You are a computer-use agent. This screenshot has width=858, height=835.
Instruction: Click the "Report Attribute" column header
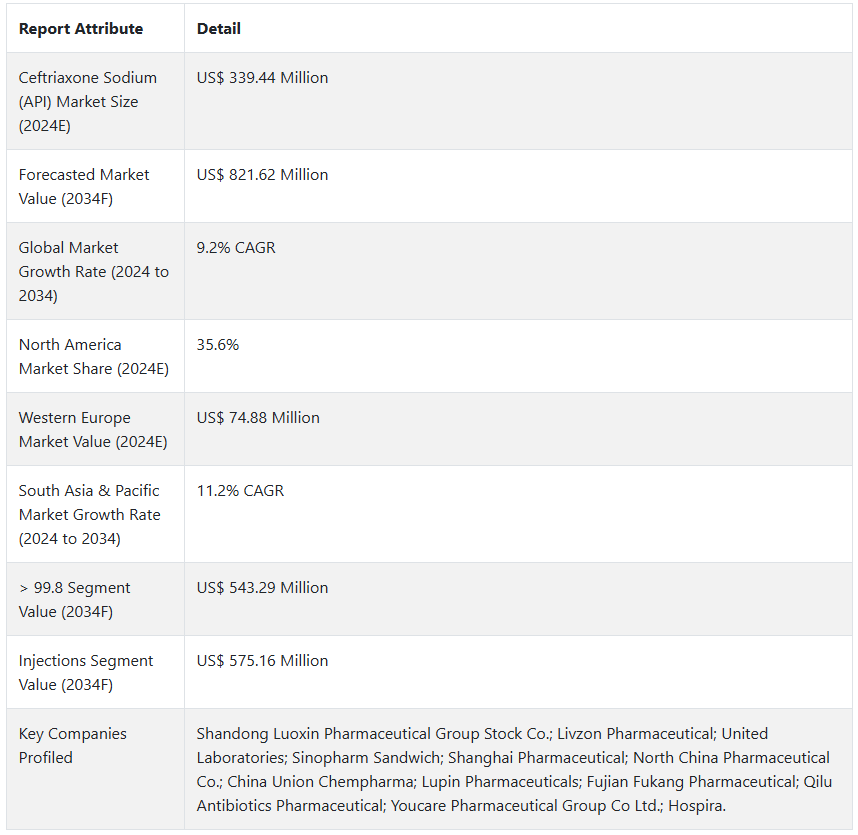click(x=81, y=29)
